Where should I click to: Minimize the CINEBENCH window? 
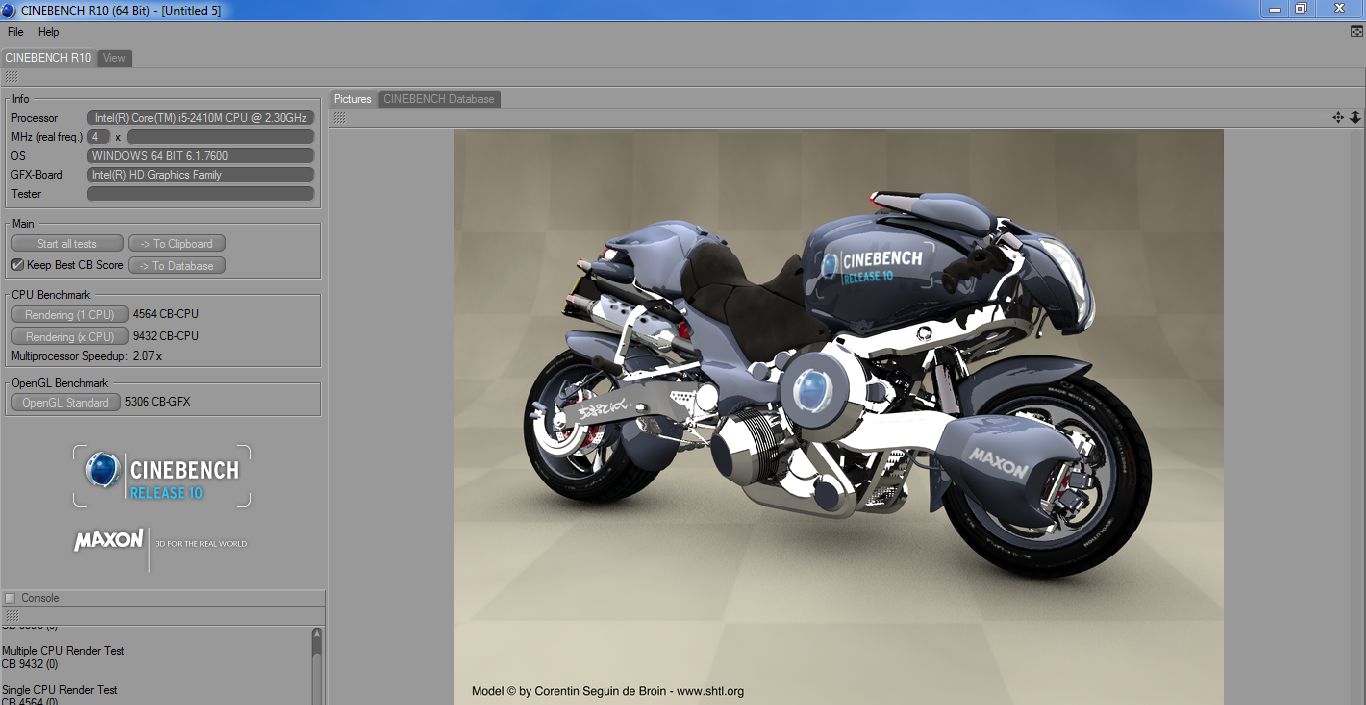tap(1274, 9)
